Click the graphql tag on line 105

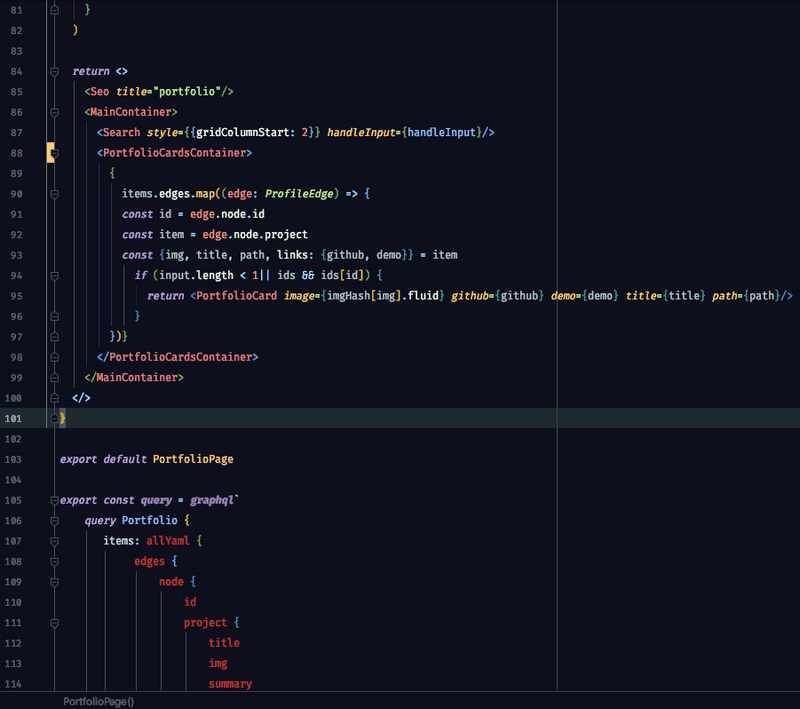pos(212,500)
